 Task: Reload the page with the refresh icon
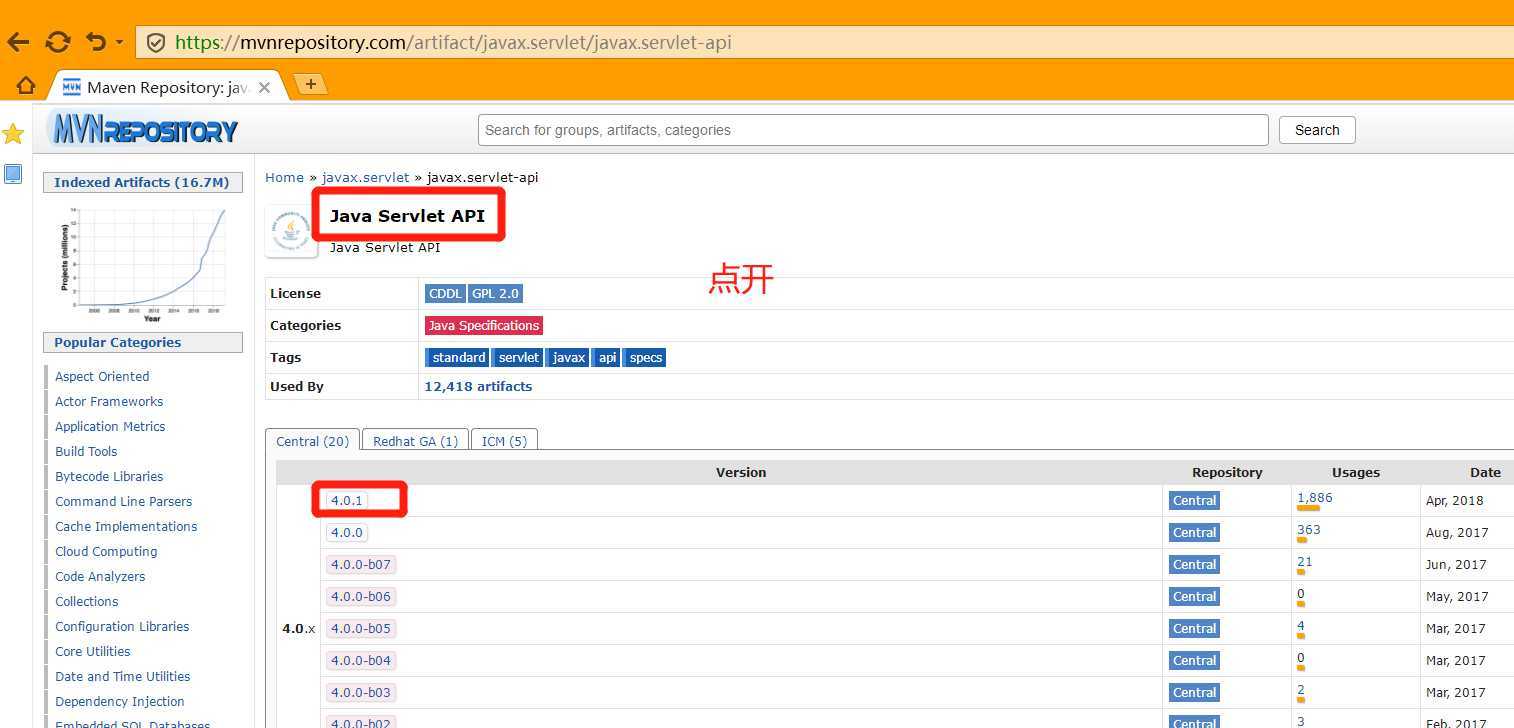pos(58,42)
